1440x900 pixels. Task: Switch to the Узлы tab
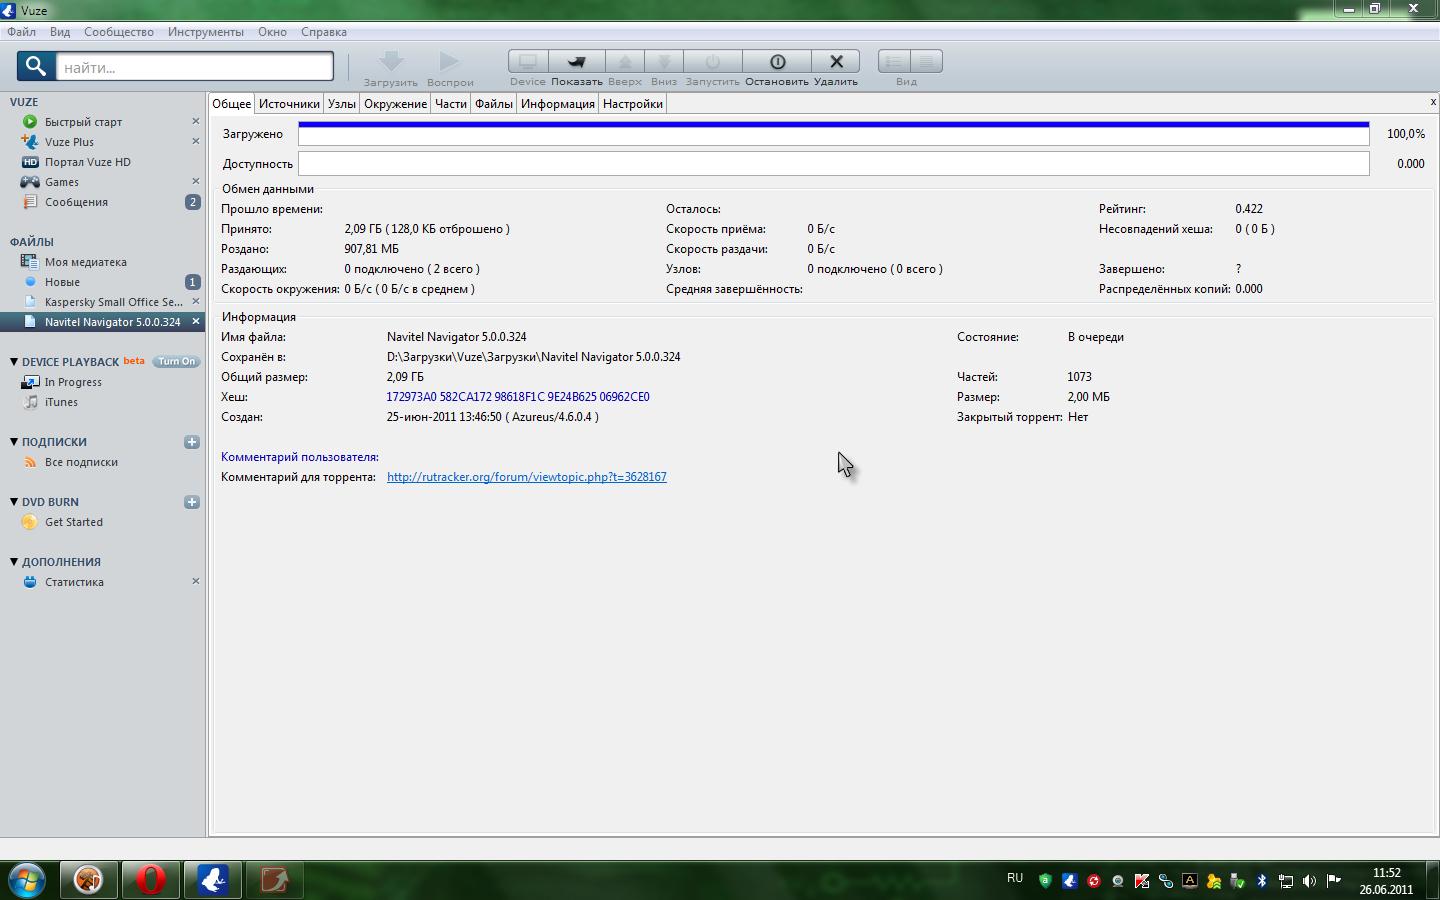[x=341, y=104]
